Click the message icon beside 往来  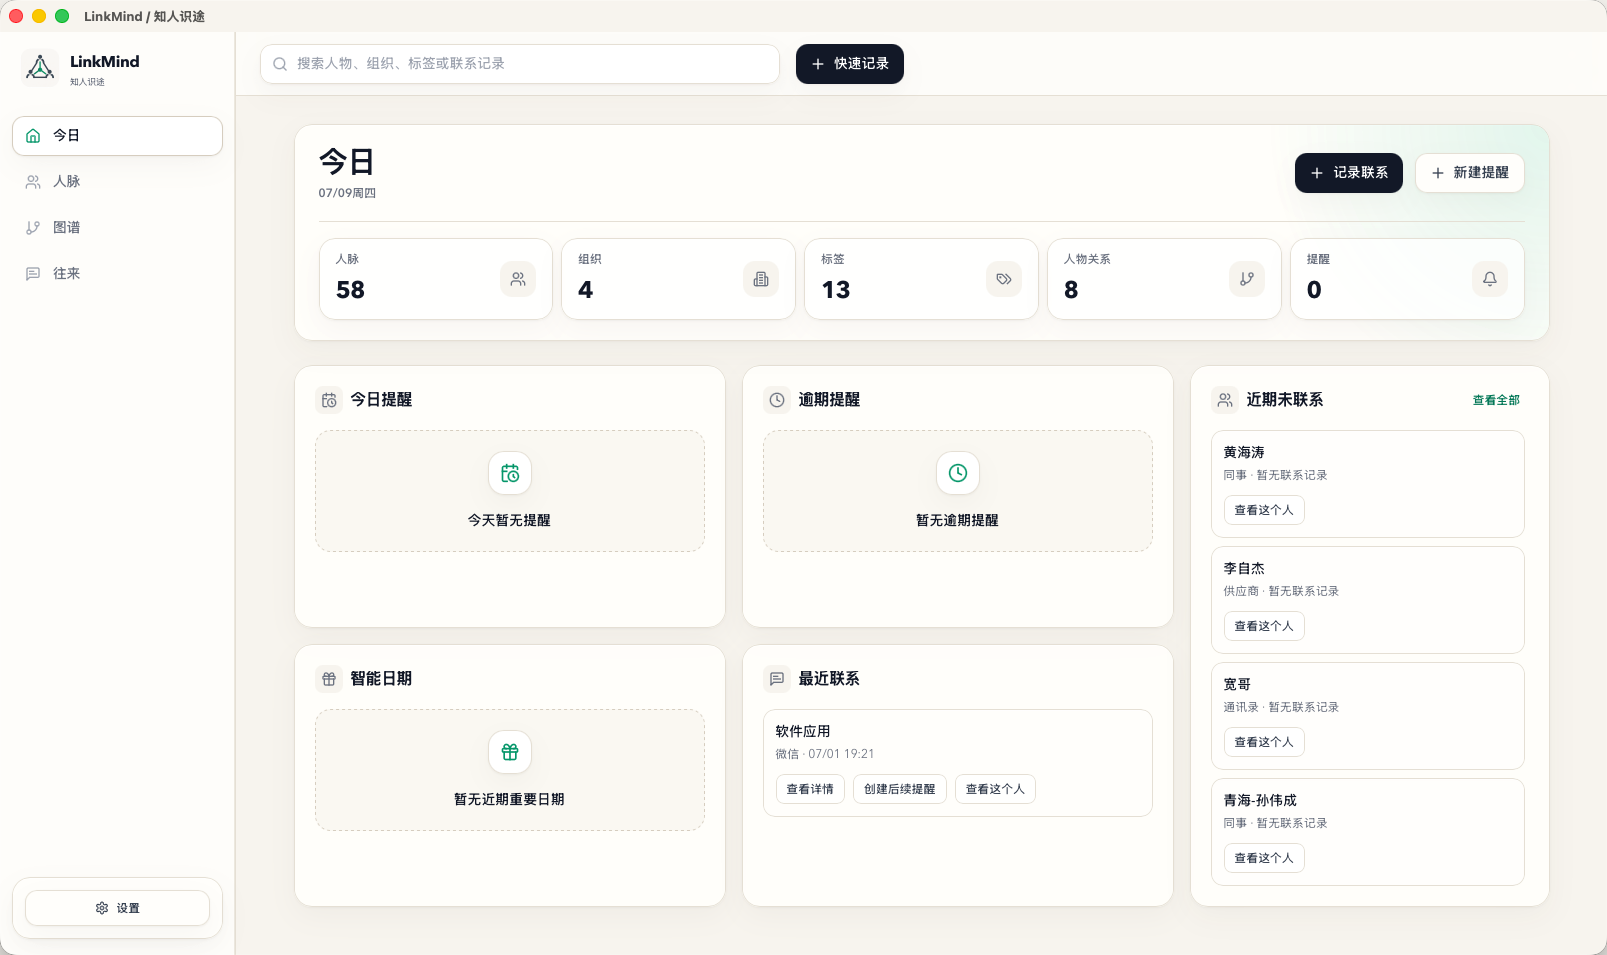point(33,274)
